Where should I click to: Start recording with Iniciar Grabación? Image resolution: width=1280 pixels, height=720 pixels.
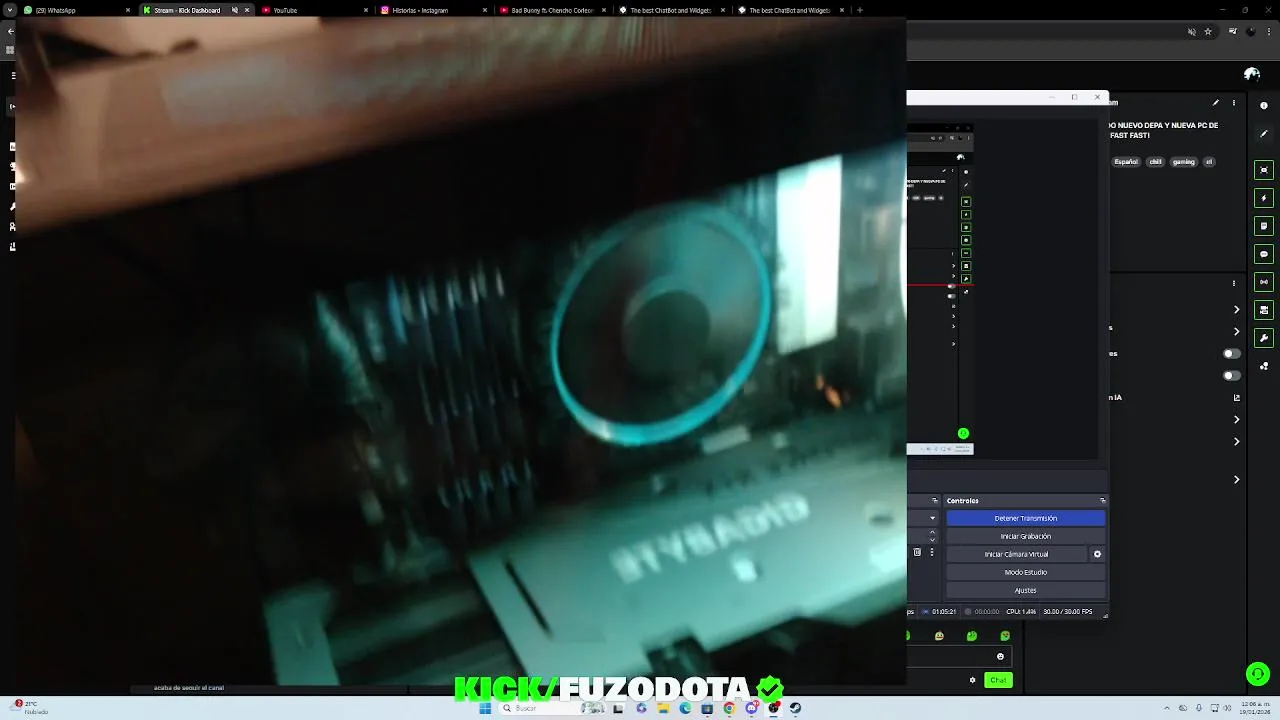pyautogui.click(x=1025, y=536)
